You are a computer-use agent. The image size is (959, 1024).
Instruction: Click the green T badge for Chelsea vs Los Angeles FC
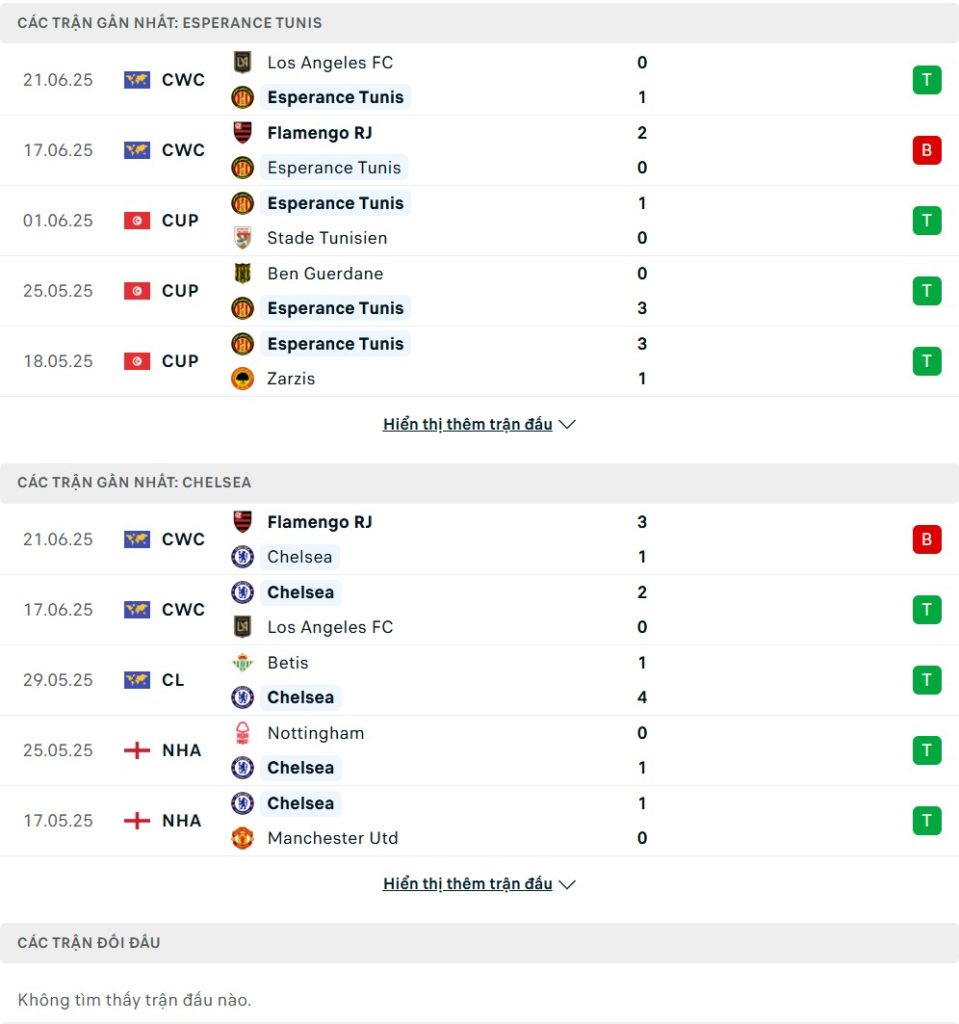click(x=927, y=610)
